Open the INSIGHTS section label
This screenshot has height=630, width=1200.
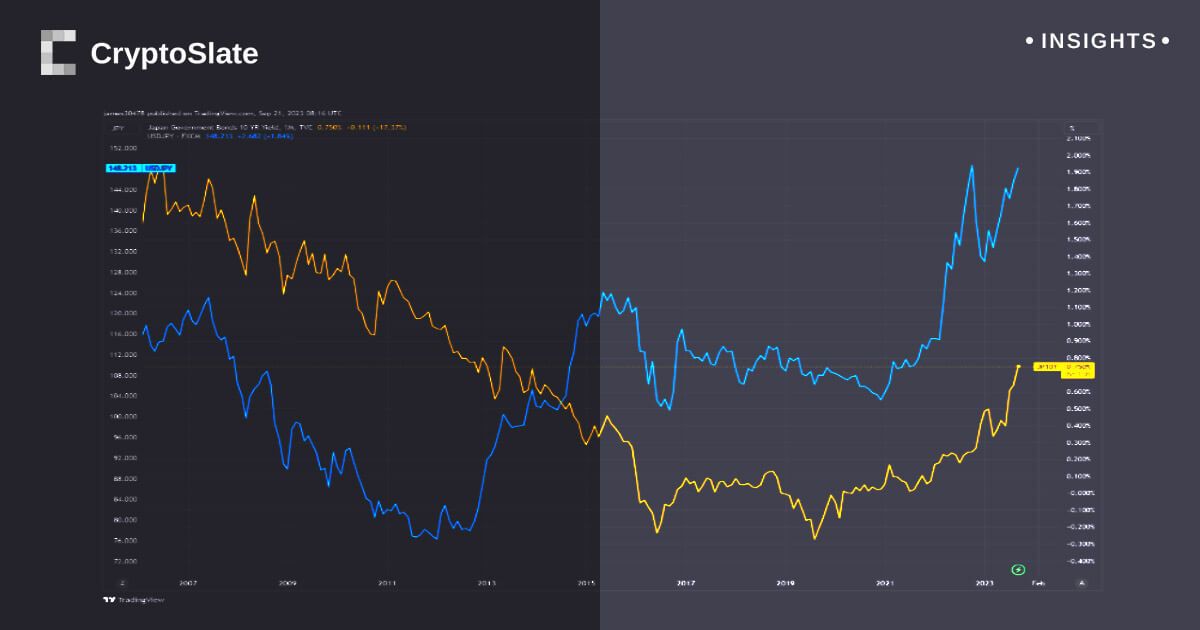(x=1098, y=41)
